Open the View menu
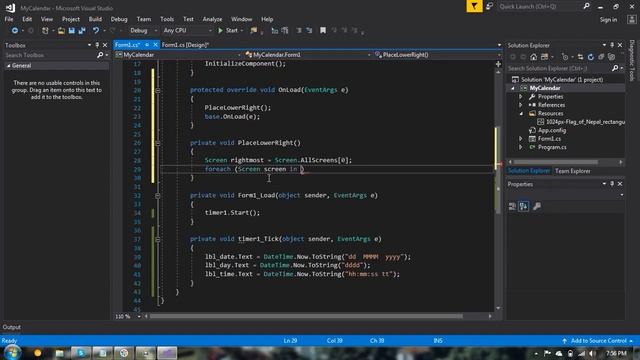Screen dimensions: 640x360 pyautogui.click(x=47, y=19)
